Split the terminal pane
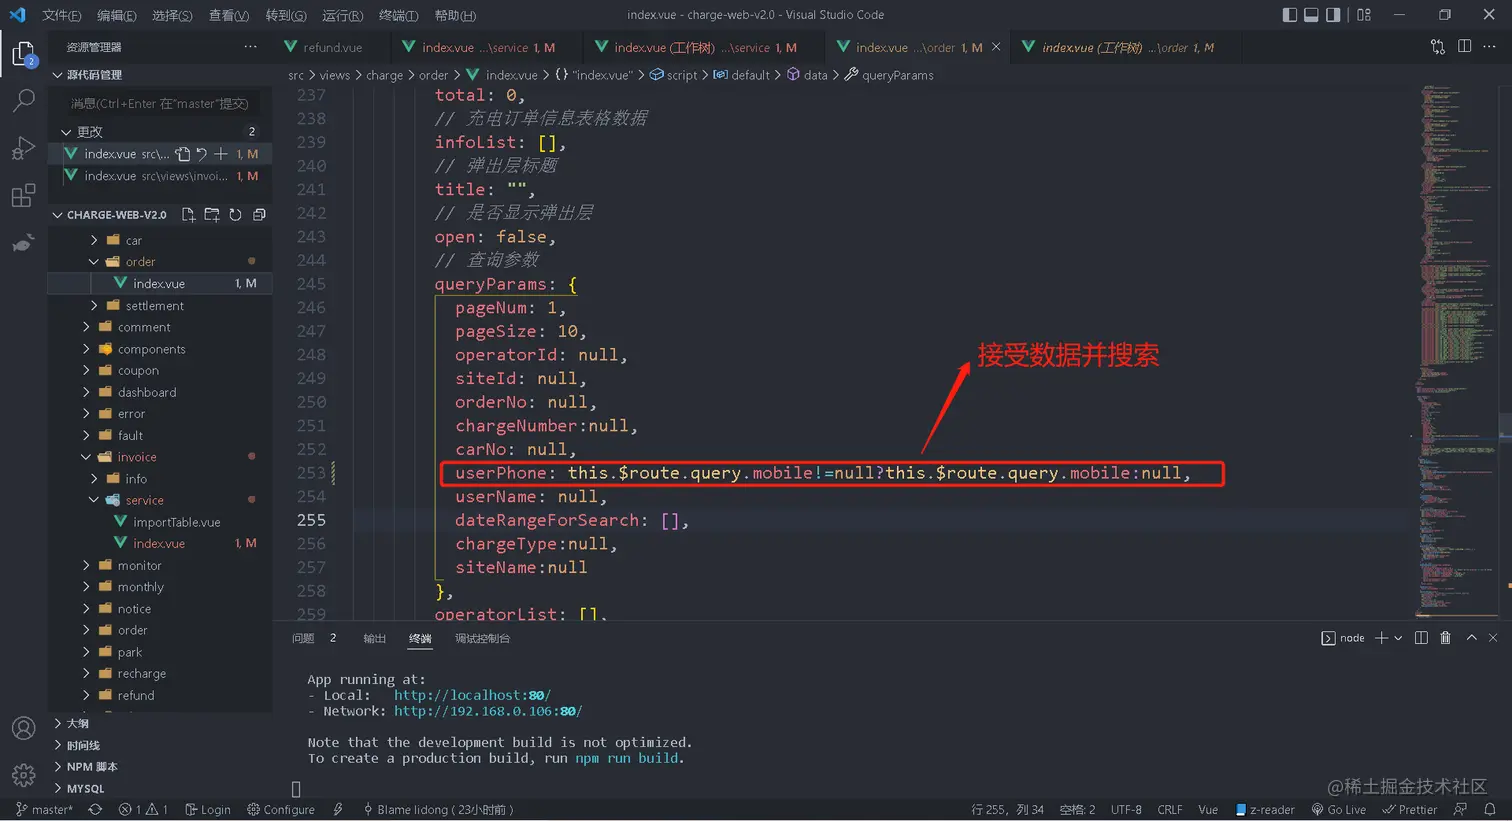The image size is (1512, 821). pyautogui.click(x=1421, y=638)
